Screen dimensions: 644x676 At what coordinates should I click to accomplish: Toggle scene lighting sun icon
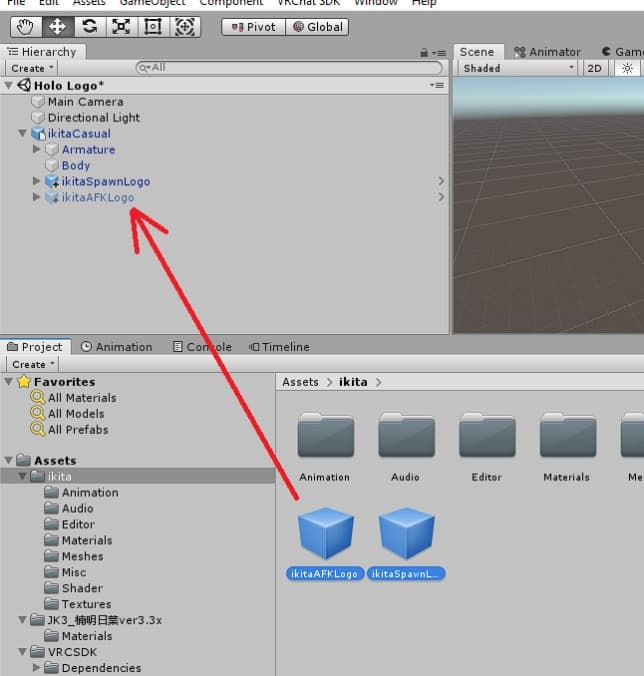(627, 68)
